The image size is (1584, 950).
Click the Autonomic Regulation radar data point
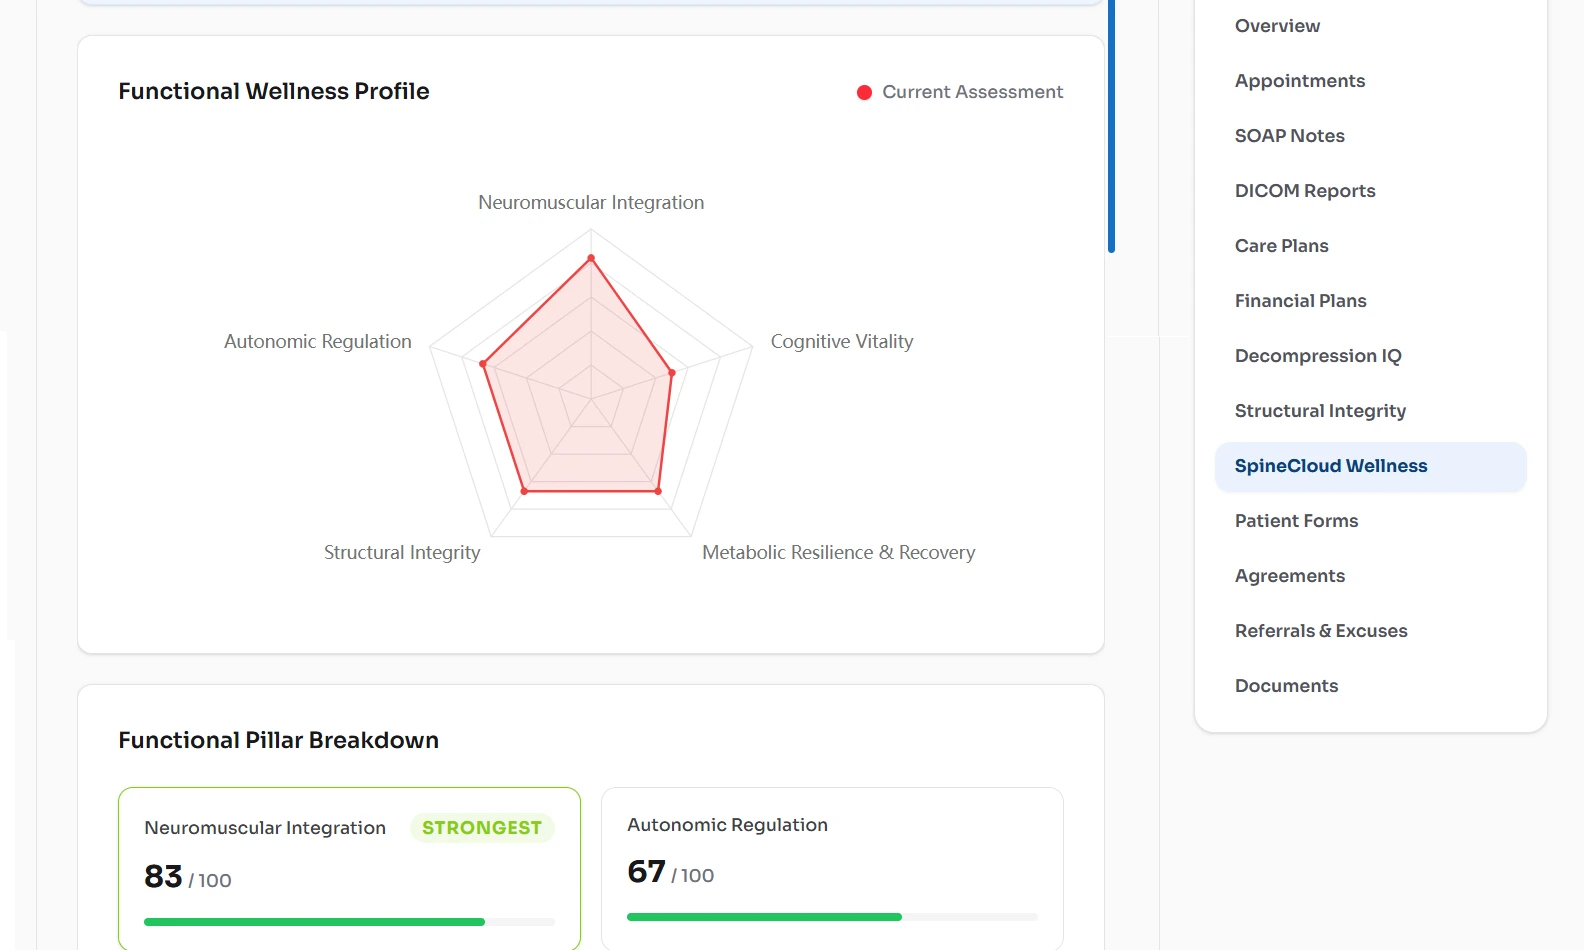(x=483, y=364)
